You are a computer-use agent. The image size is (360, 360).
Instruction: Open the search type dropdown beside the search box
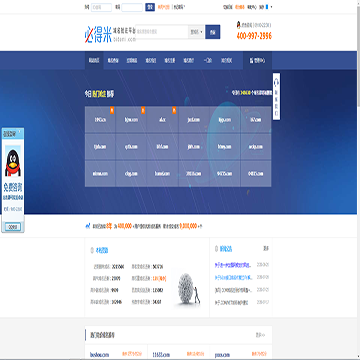pyautogui.click(x=196, y=32)
